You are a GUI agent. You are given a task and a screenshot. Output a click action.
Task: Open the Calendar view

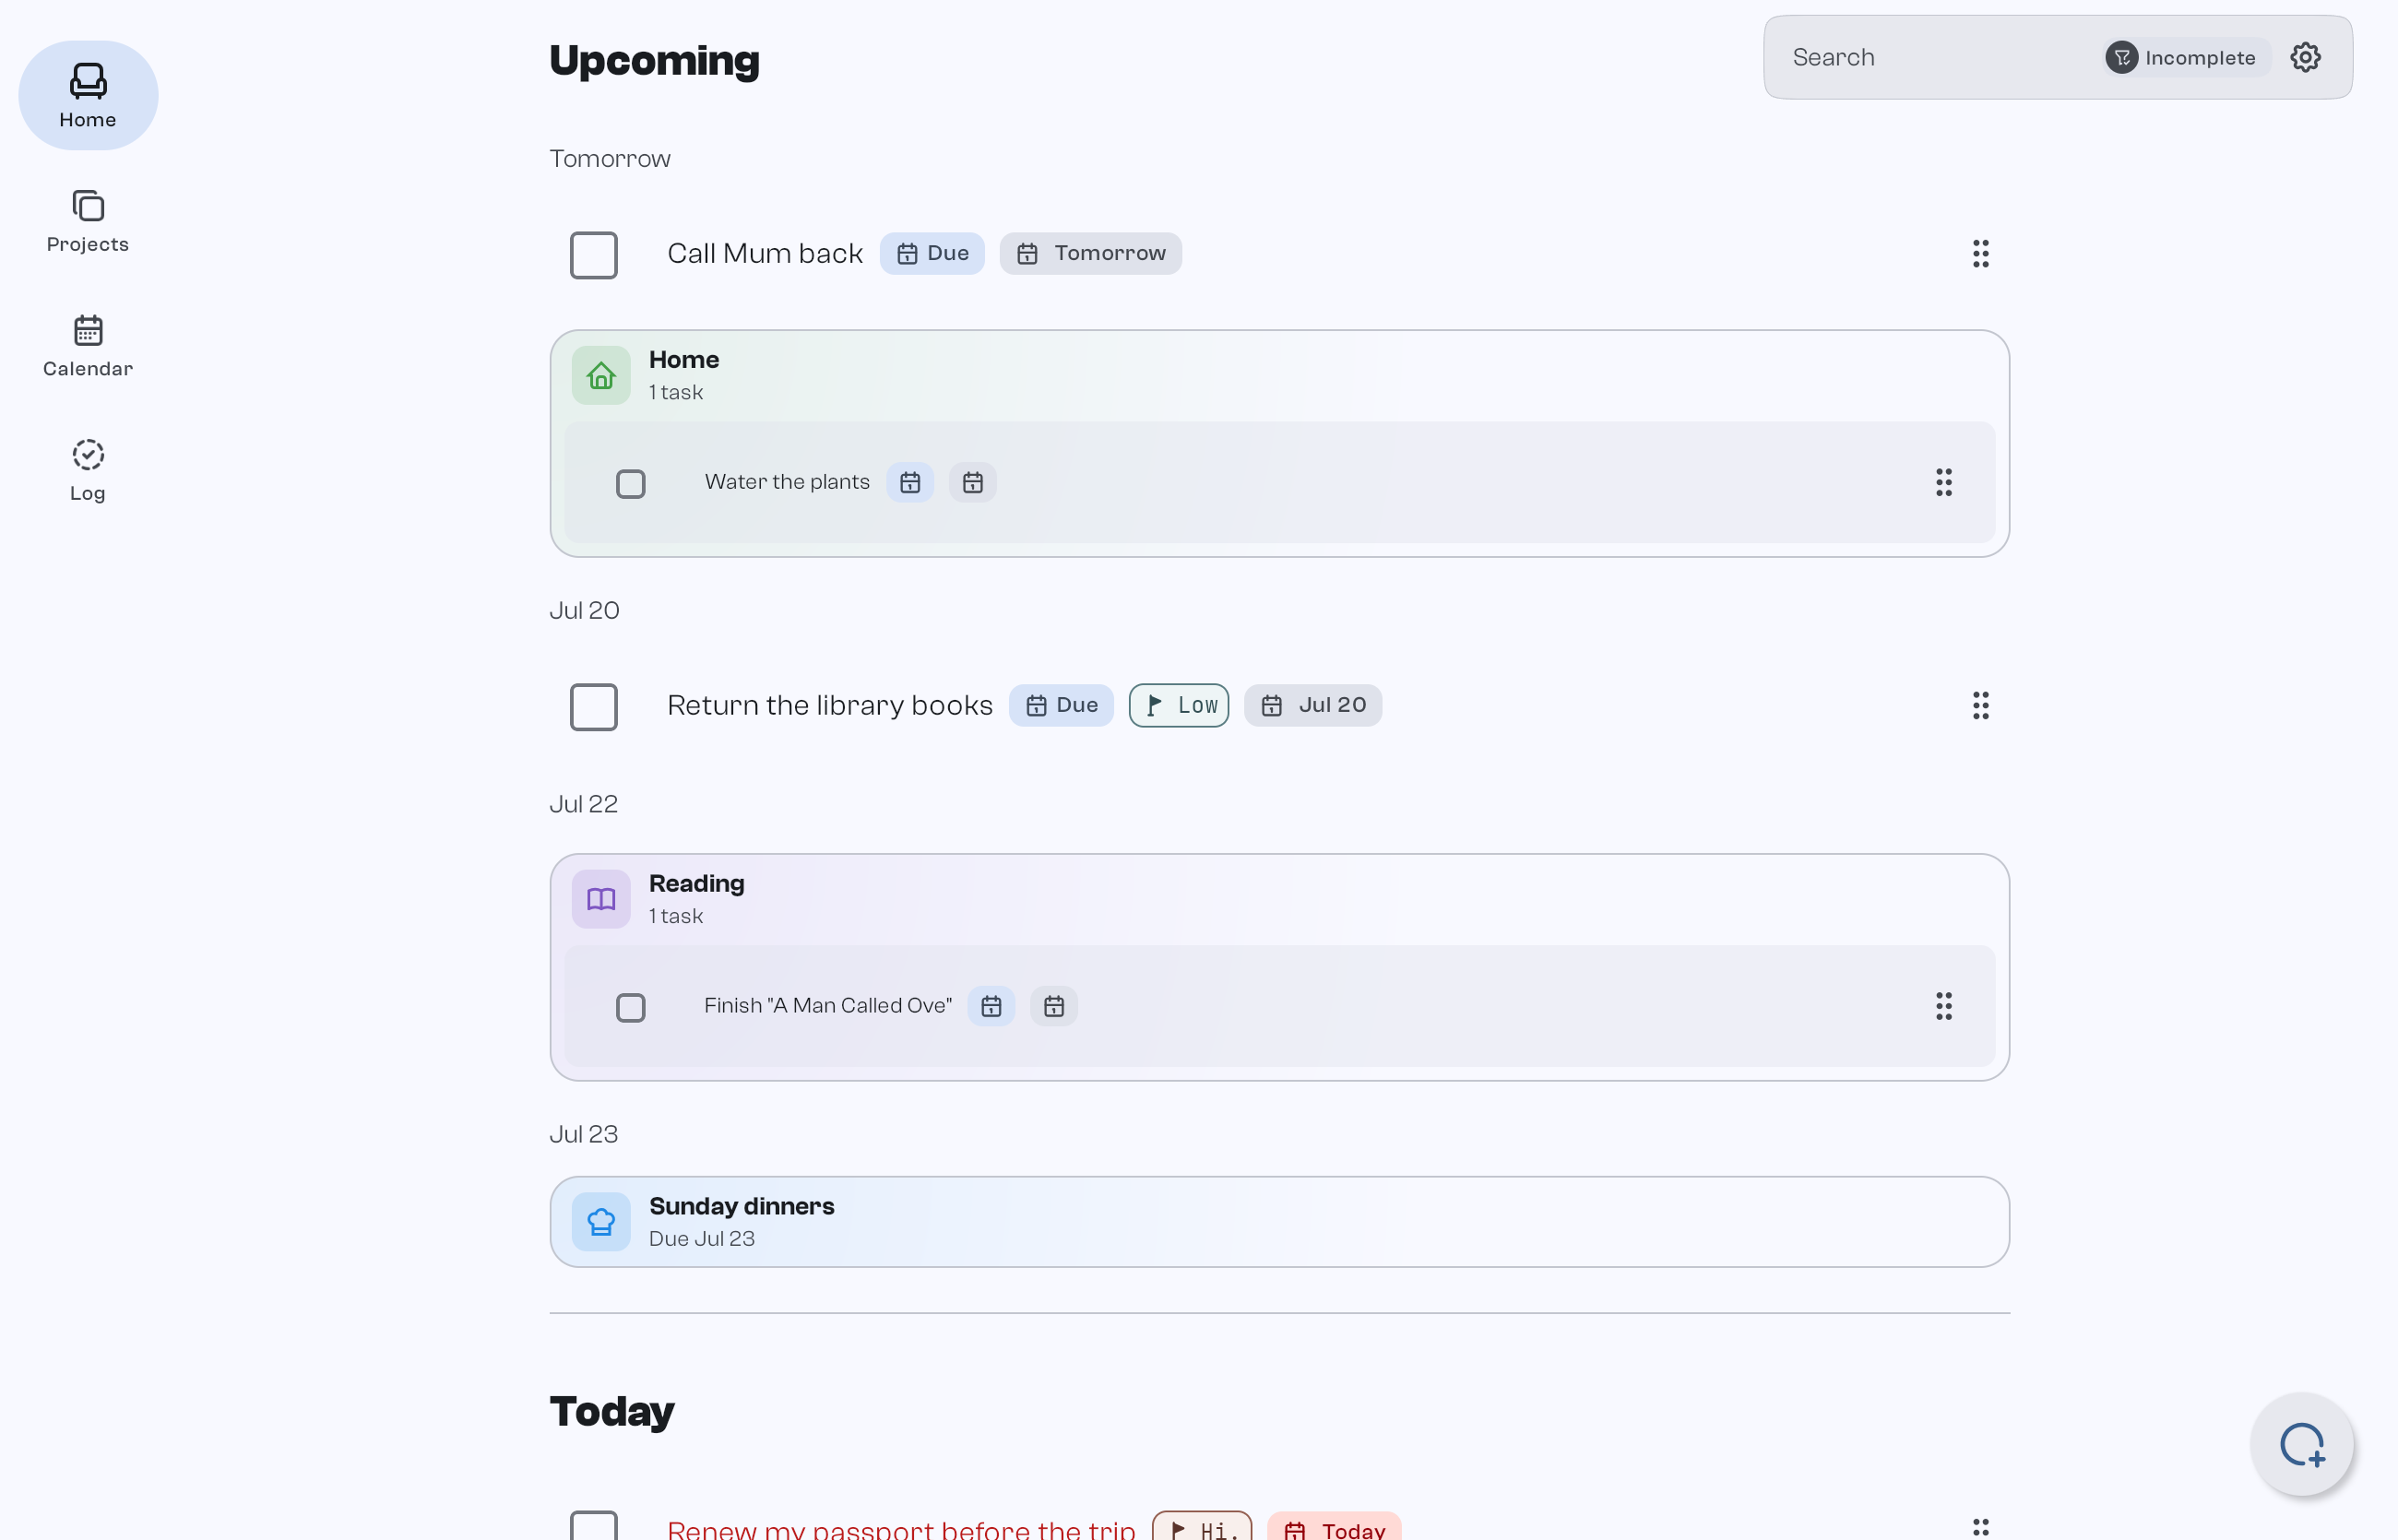tap(88, 345)
